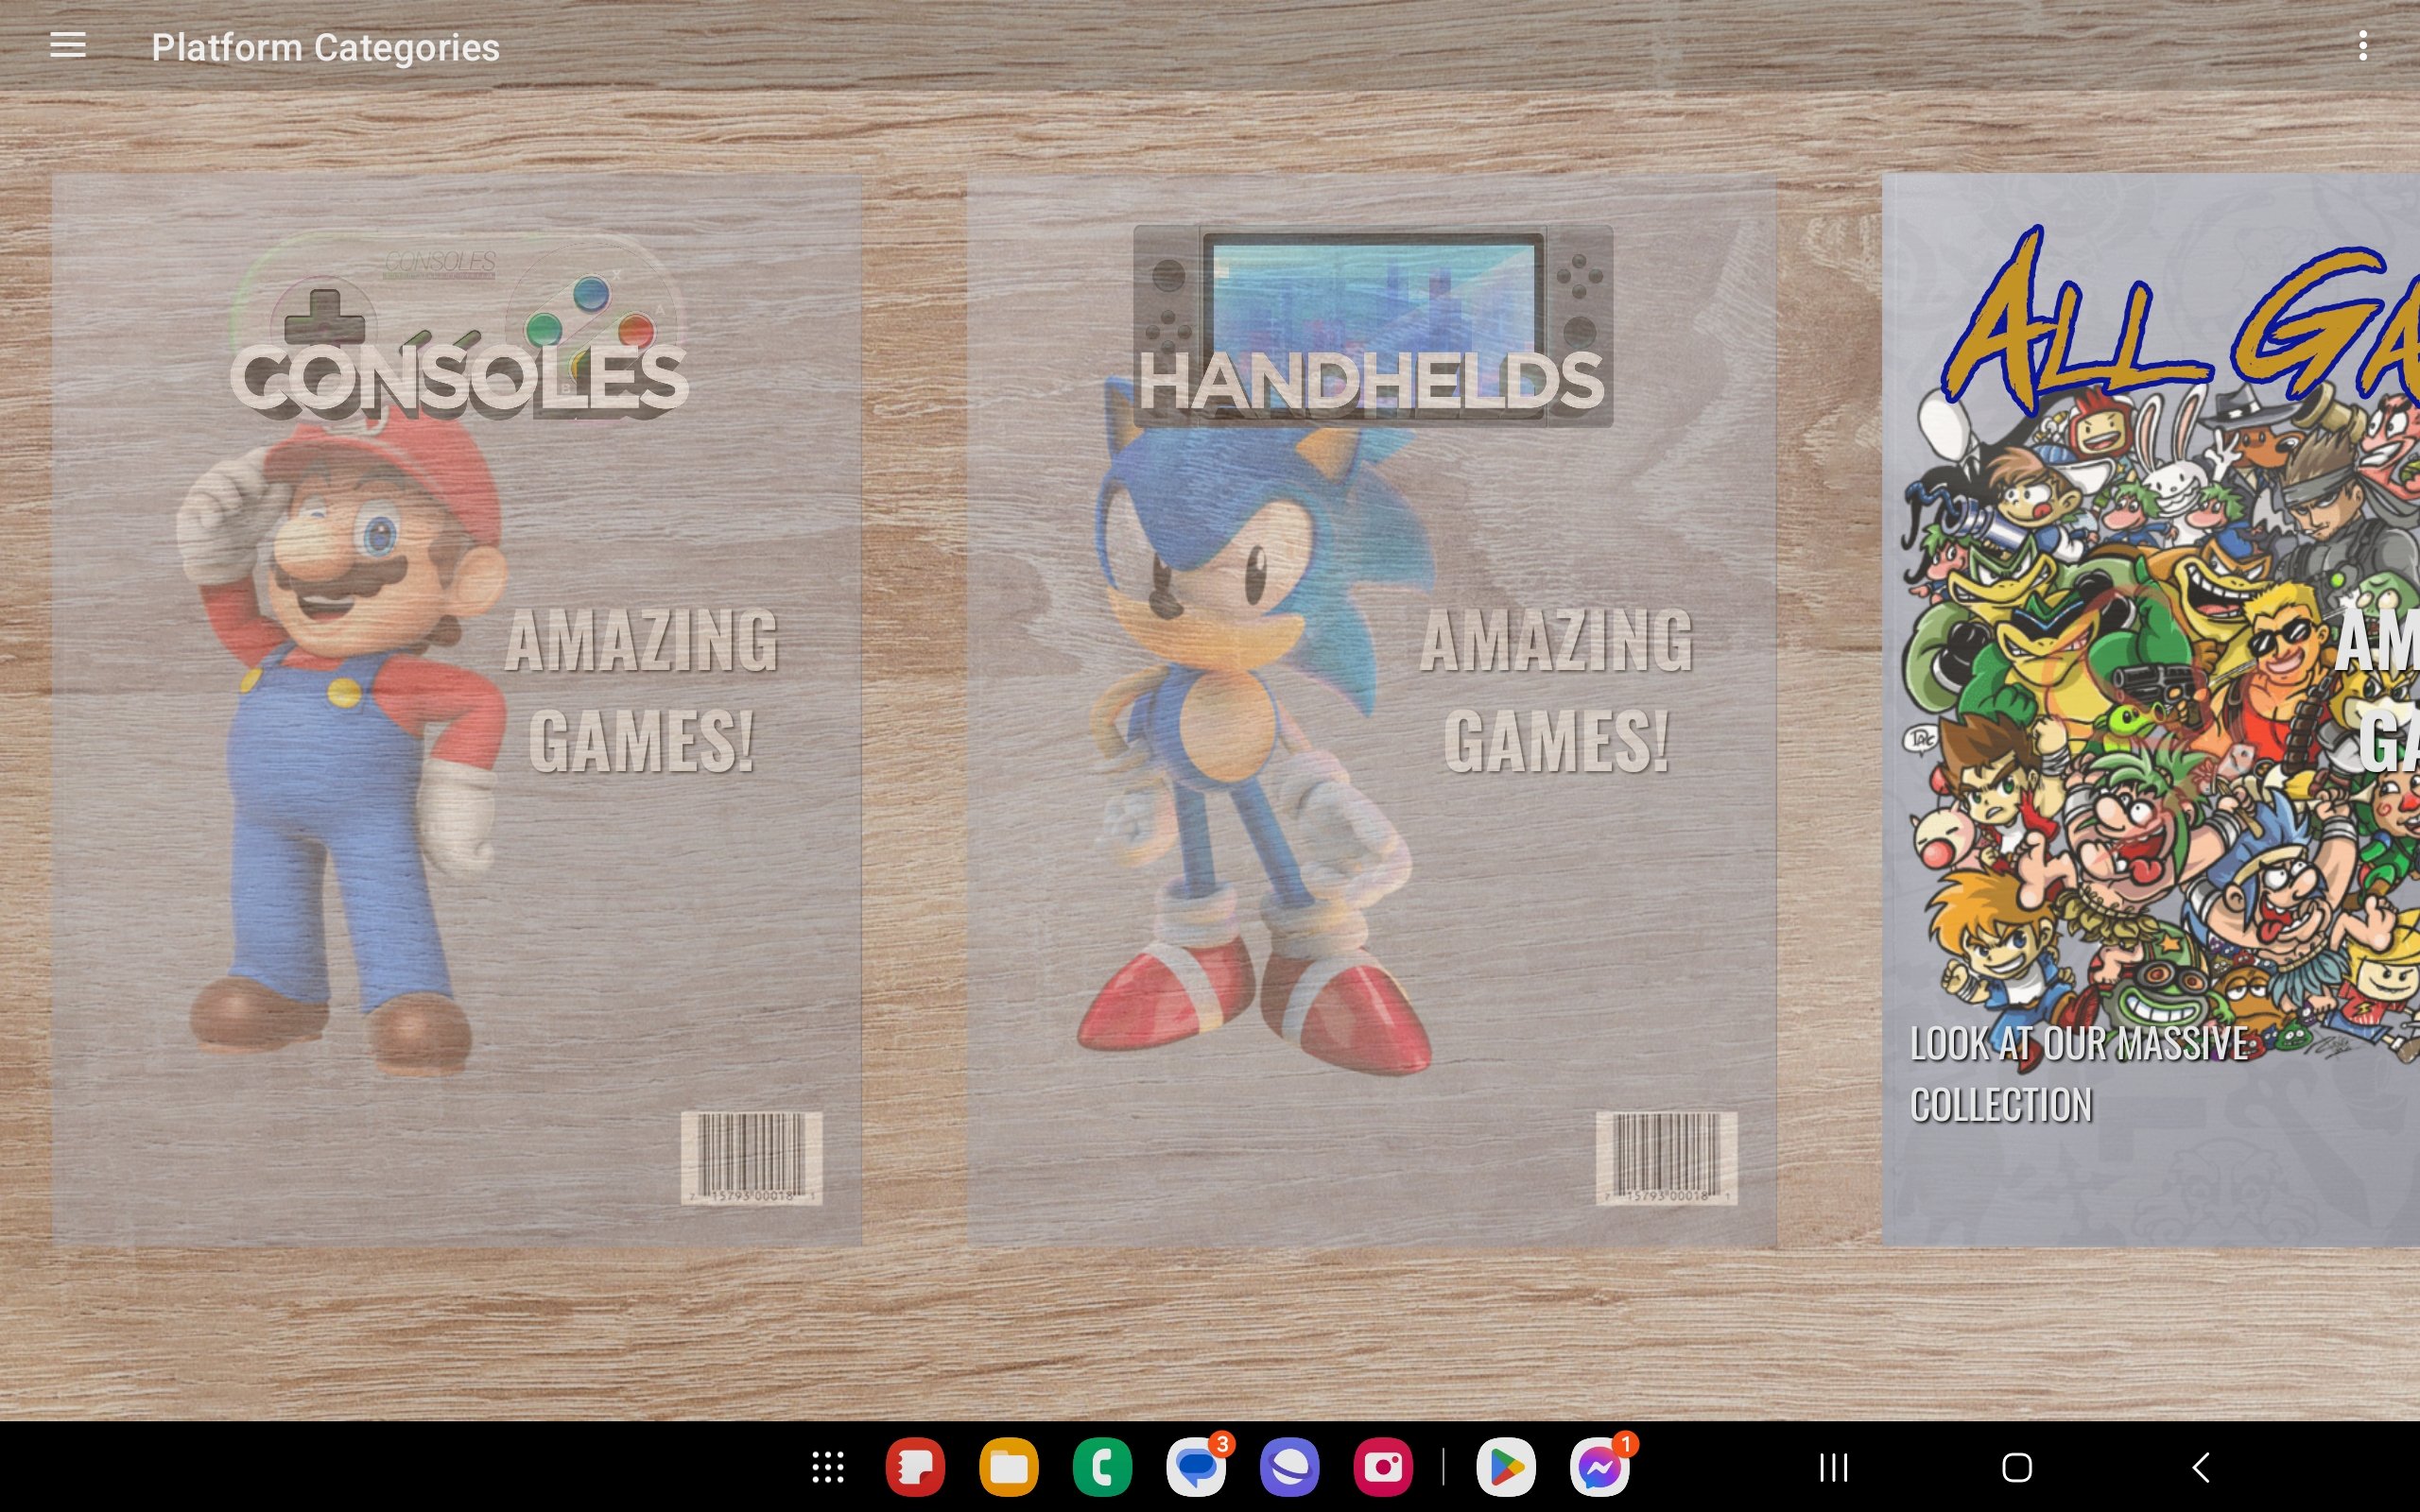Select the Handhelds category cover
This screenshot has width=2420, height=1512.
[1371, 710]
